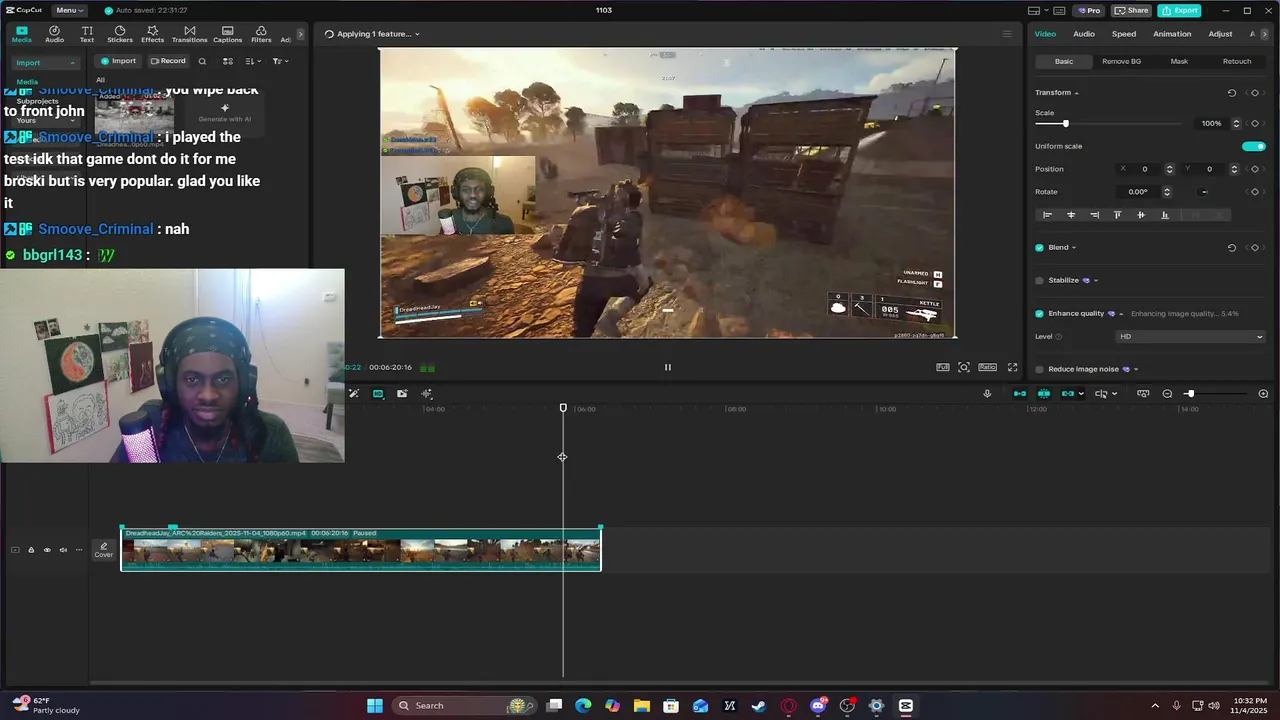Screen dimensions: 1280x720
Task: Click the Export button
Action: tap(1180, 10)
